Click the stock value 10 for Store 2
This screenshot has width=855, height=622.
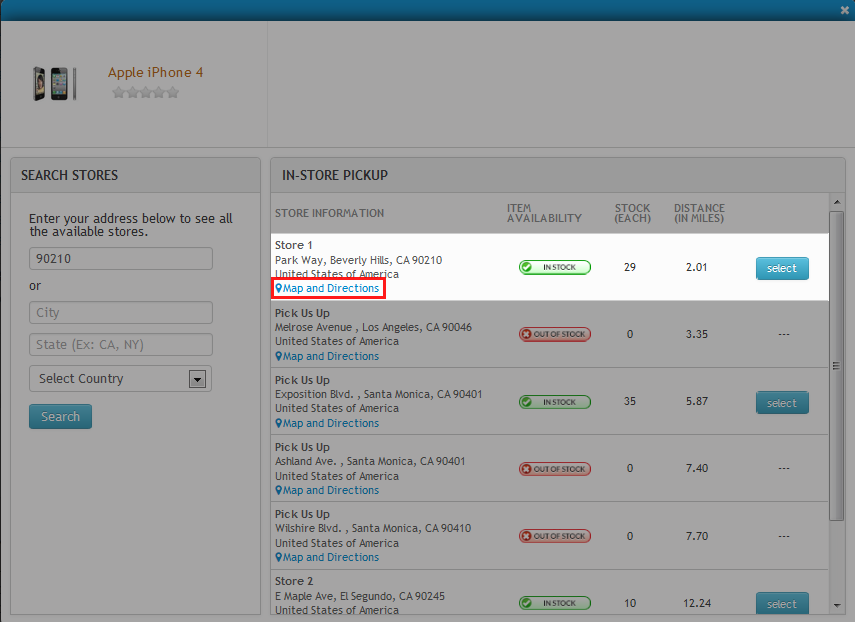630,603
